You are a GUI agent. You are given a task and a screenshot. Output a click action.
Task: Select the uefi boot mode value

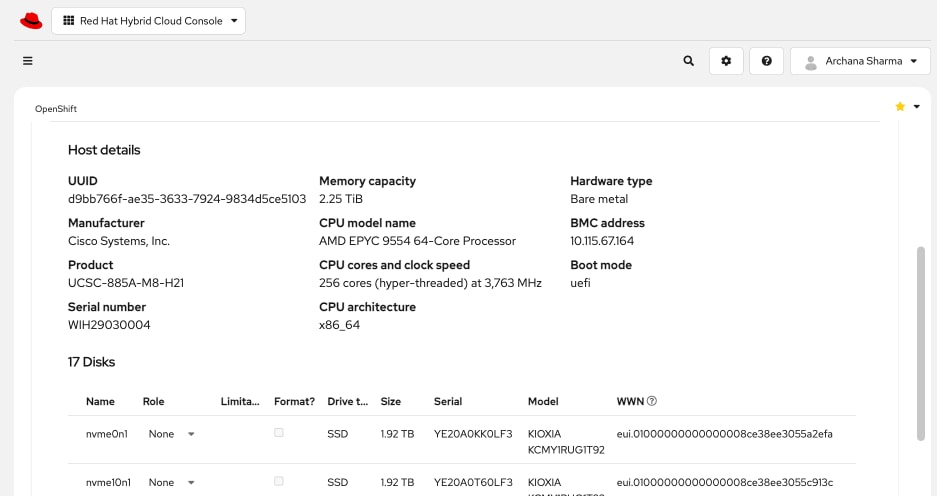(x=580, y=283)
